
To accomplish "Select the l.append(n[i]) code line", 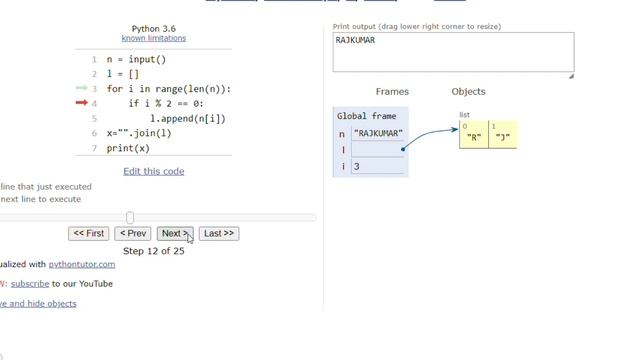I will coord(188,119).
